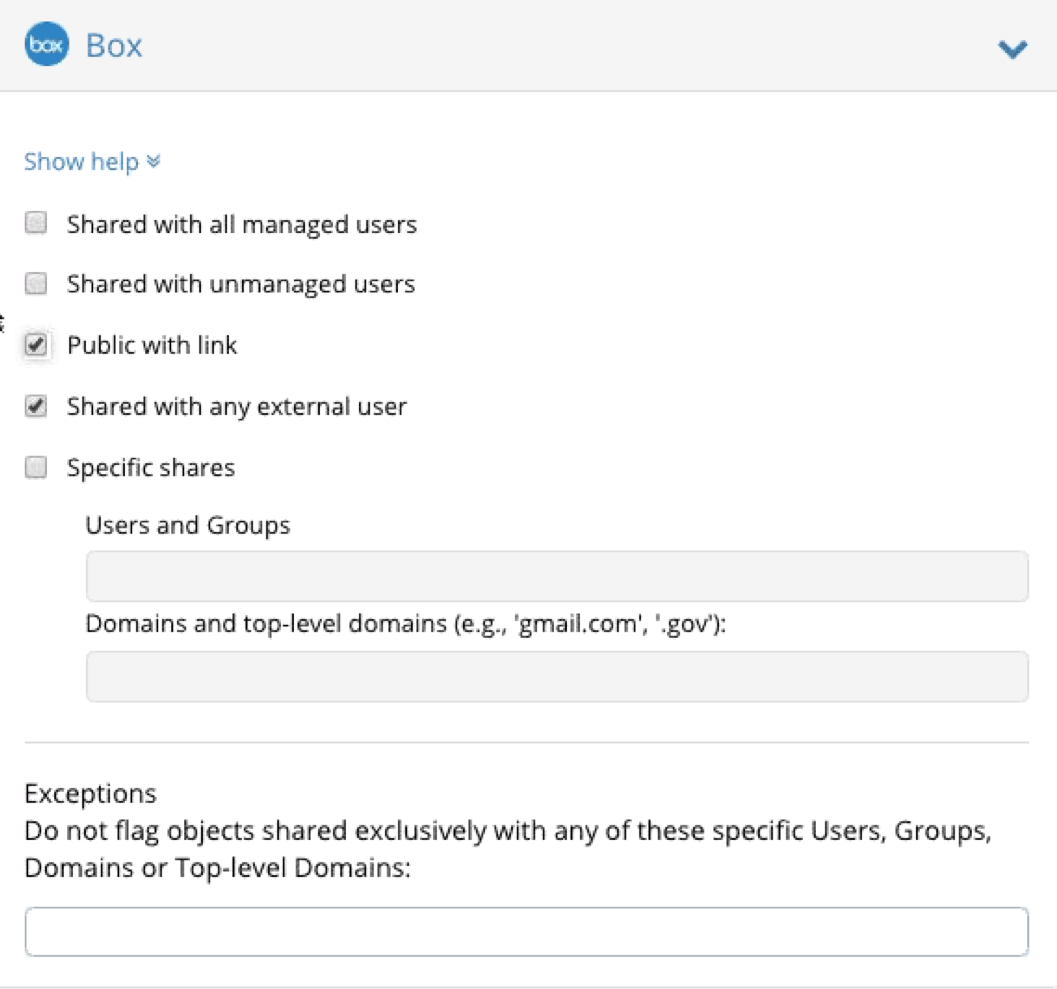Collapse the Box section with header chevron
Image resolution: width=1057 pixels, height=989 pixels.
[1013, 48]
